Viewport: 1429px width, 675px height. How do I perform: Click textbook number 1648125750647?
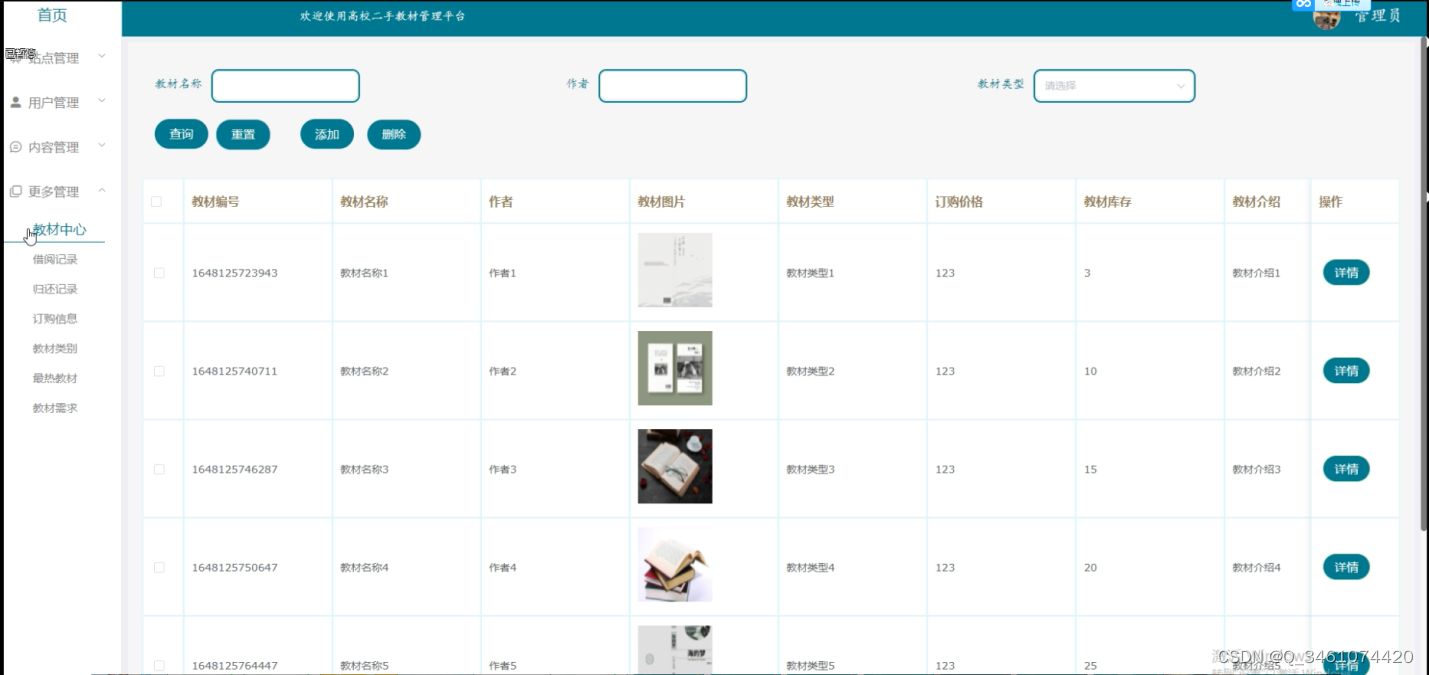pyautogui.click(x=235, y=567)
